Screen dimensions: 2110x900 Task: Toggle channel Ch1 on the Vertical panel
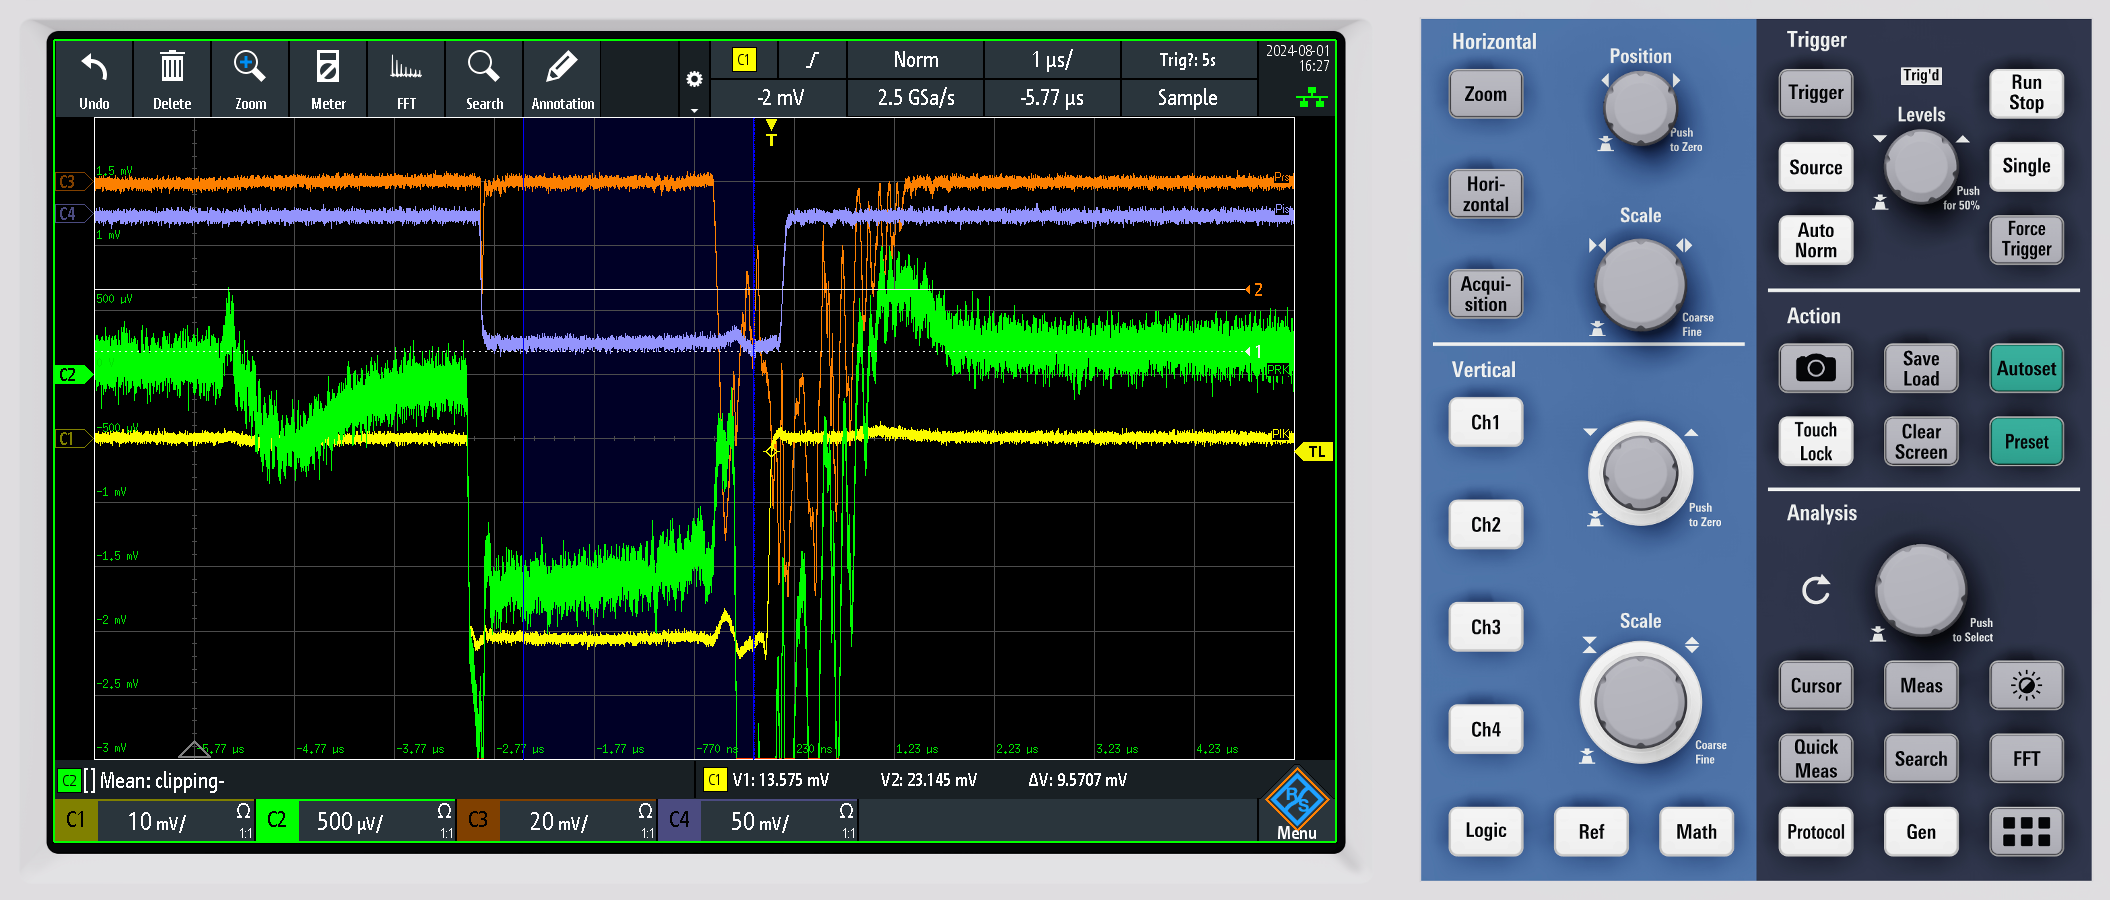pos(1485,423)
